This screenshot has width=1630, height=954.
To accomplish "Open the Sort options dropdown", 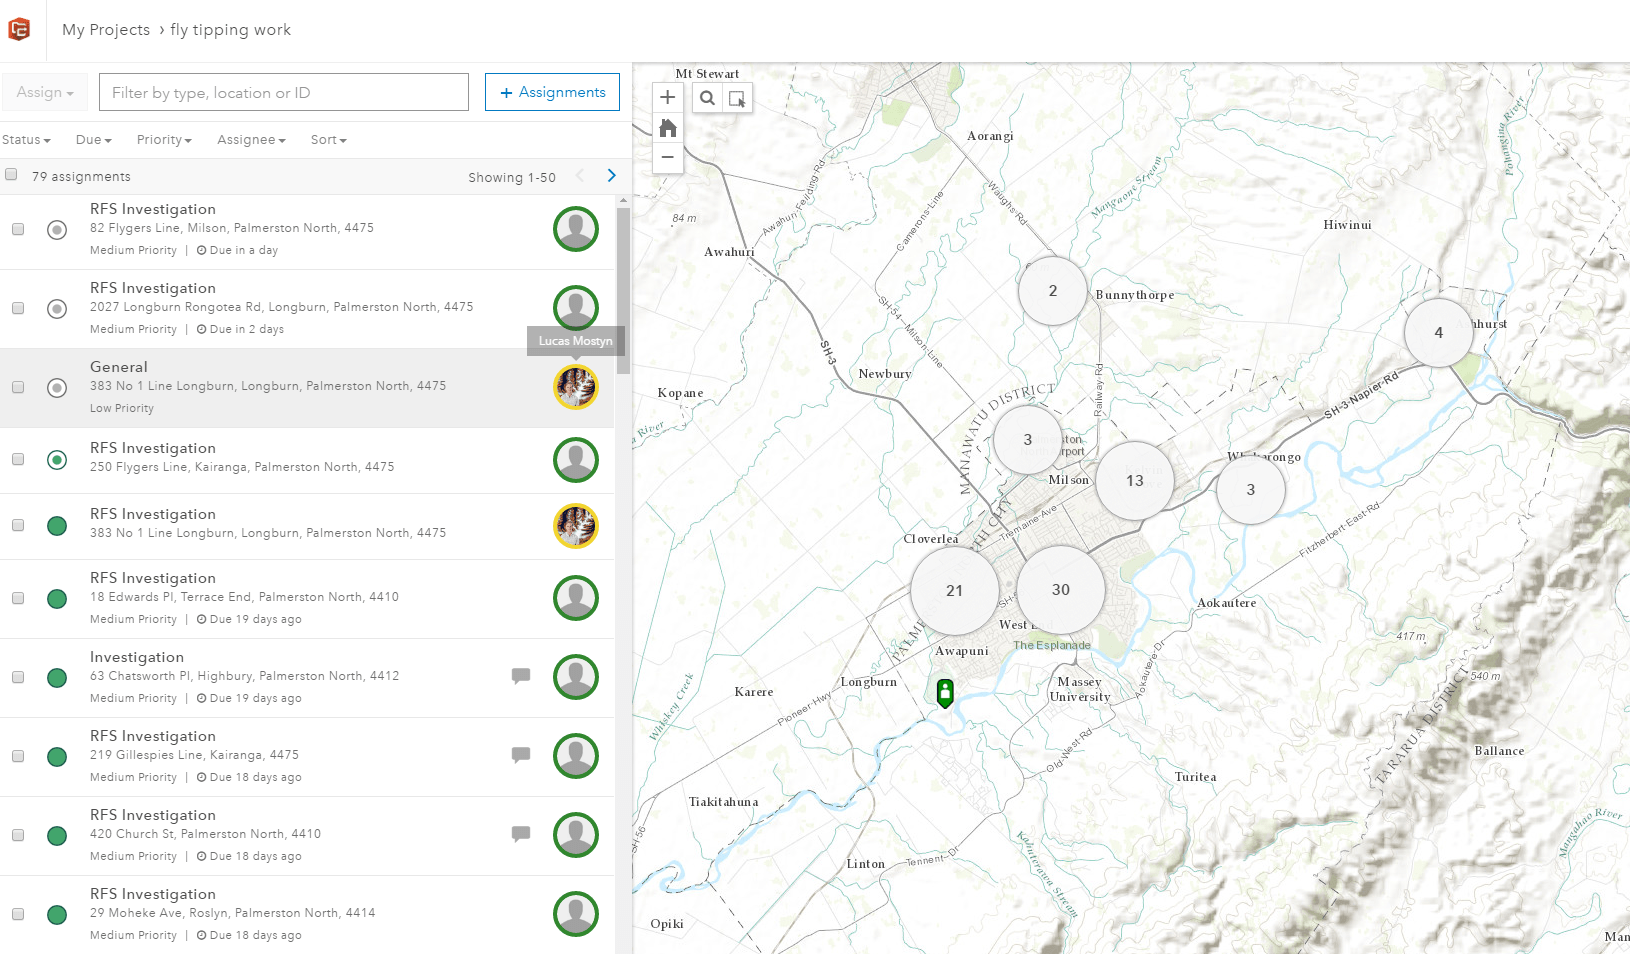I will tap(327, 139).
